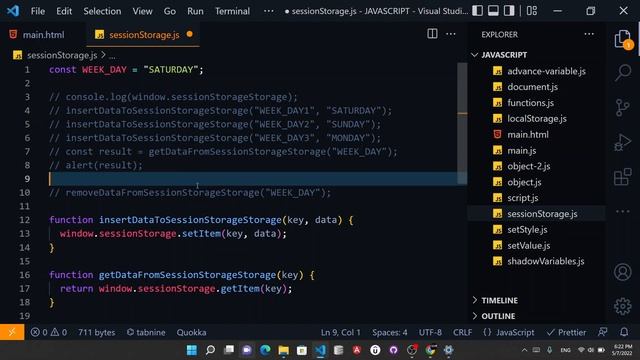
Task: Click the editor vertical scrollbar slider
Action: (x=462, y=123)
